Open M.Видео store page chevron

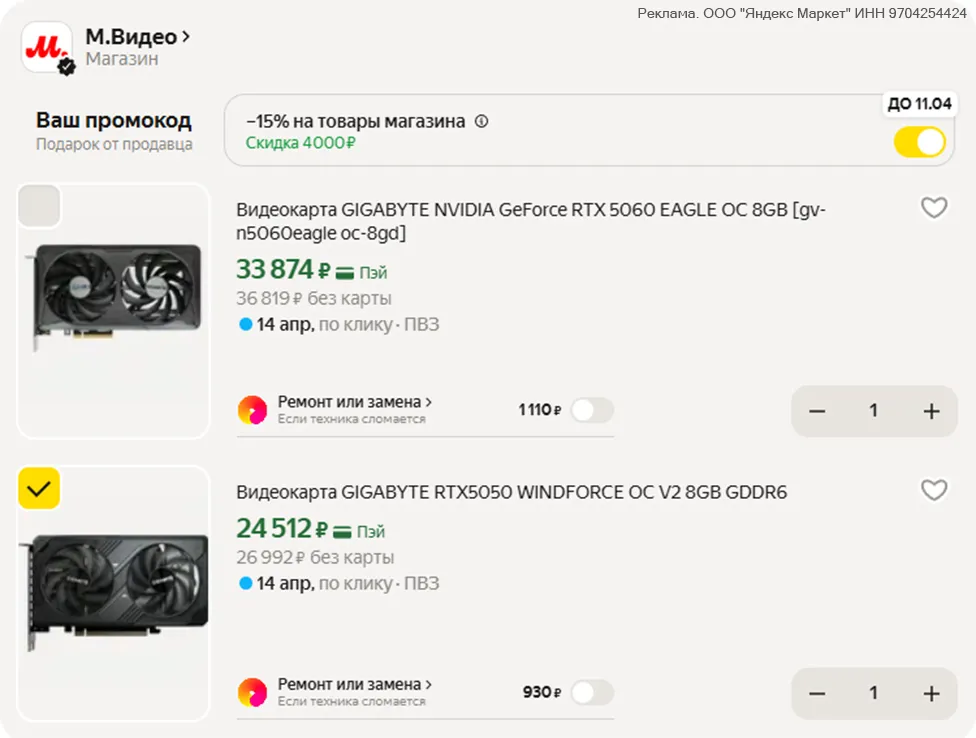click(185, 38)
